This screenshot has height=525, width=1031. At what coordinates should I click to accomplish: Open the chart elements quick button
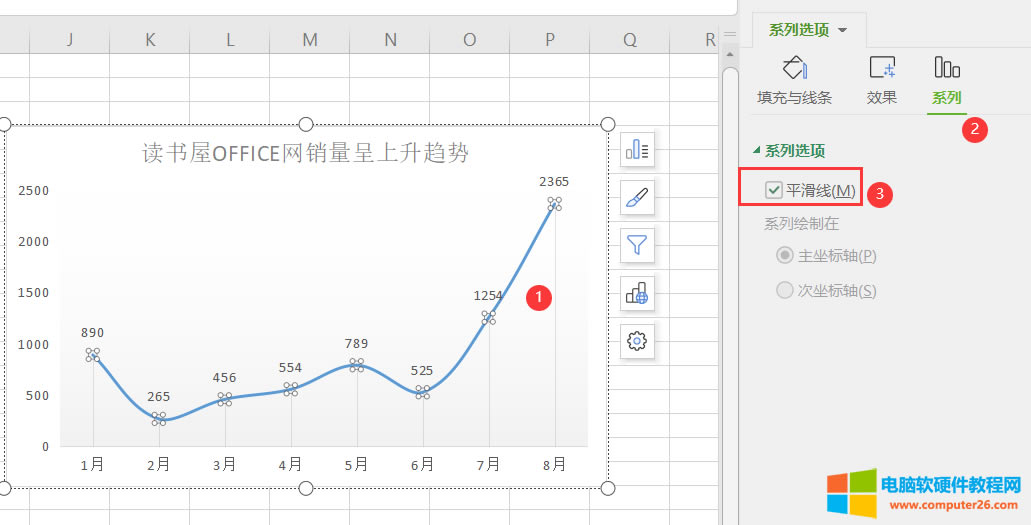point(637,151)
